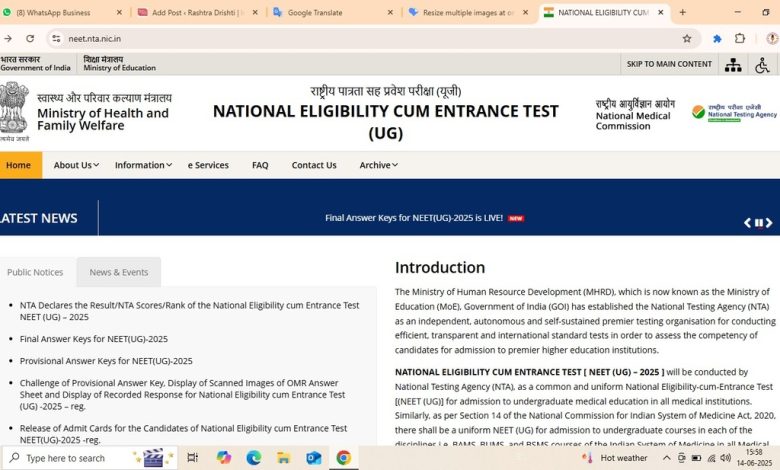Open Final Answer Keys notice in list
The height and width of the screenshot is (470, 780).
click(94, 339)
